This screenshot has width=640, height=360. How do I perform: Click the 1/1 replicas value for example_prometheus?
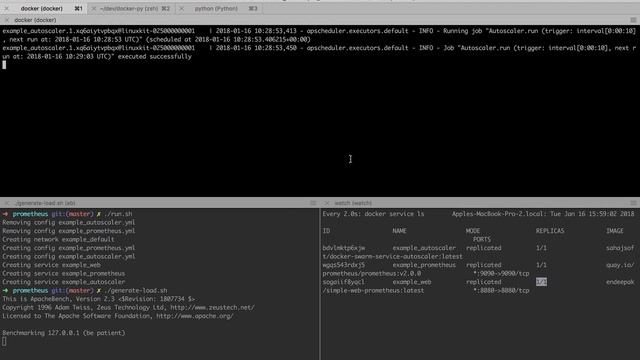541,265
